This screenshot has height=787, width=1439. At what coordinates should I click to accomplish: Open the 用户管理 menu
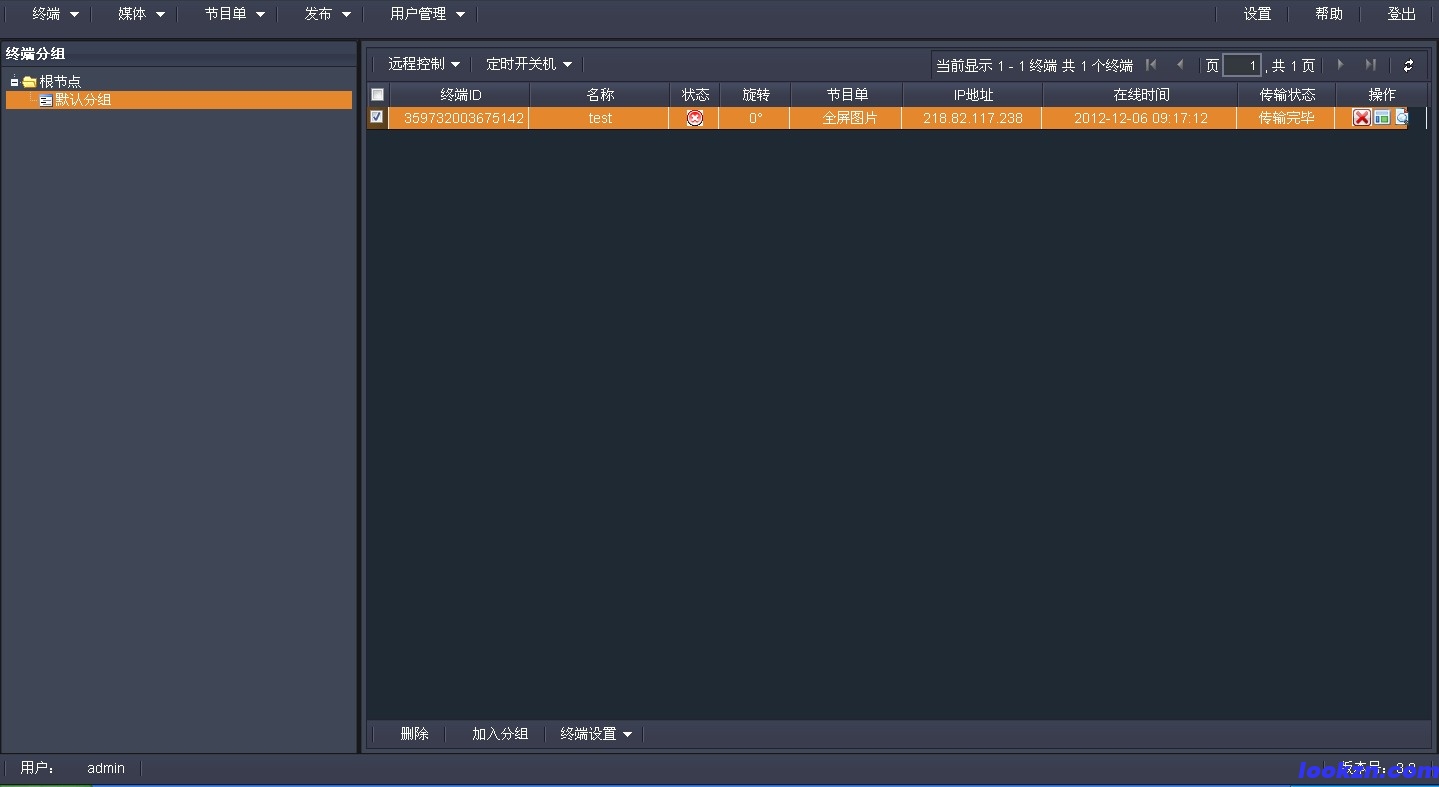point(427,14)
